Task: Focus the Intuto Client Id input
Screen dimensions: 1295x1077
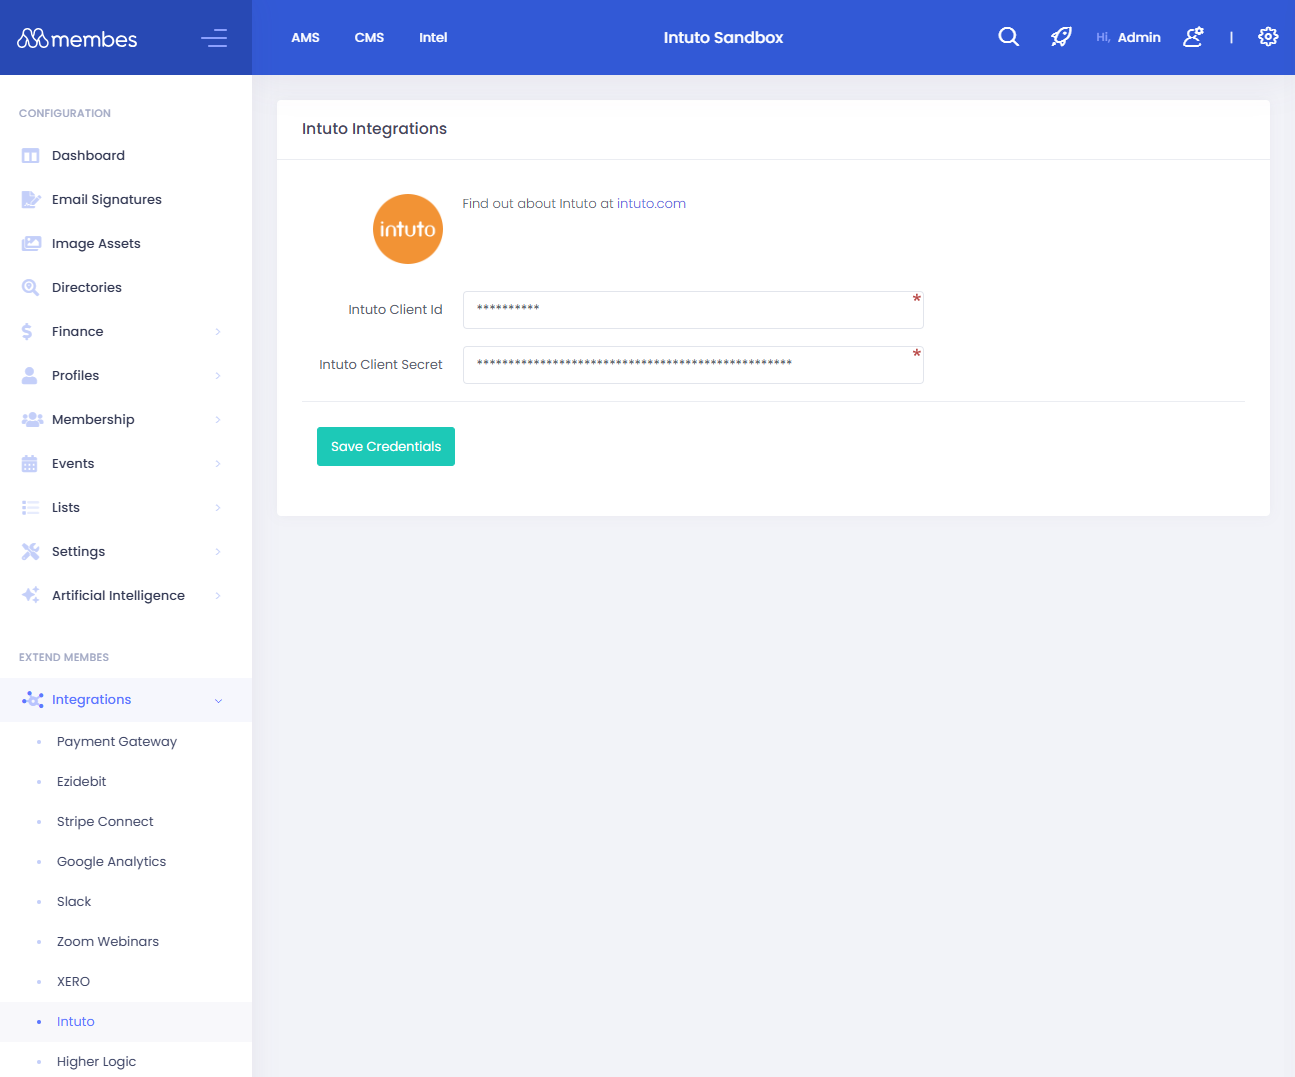Action: (692, 310)
